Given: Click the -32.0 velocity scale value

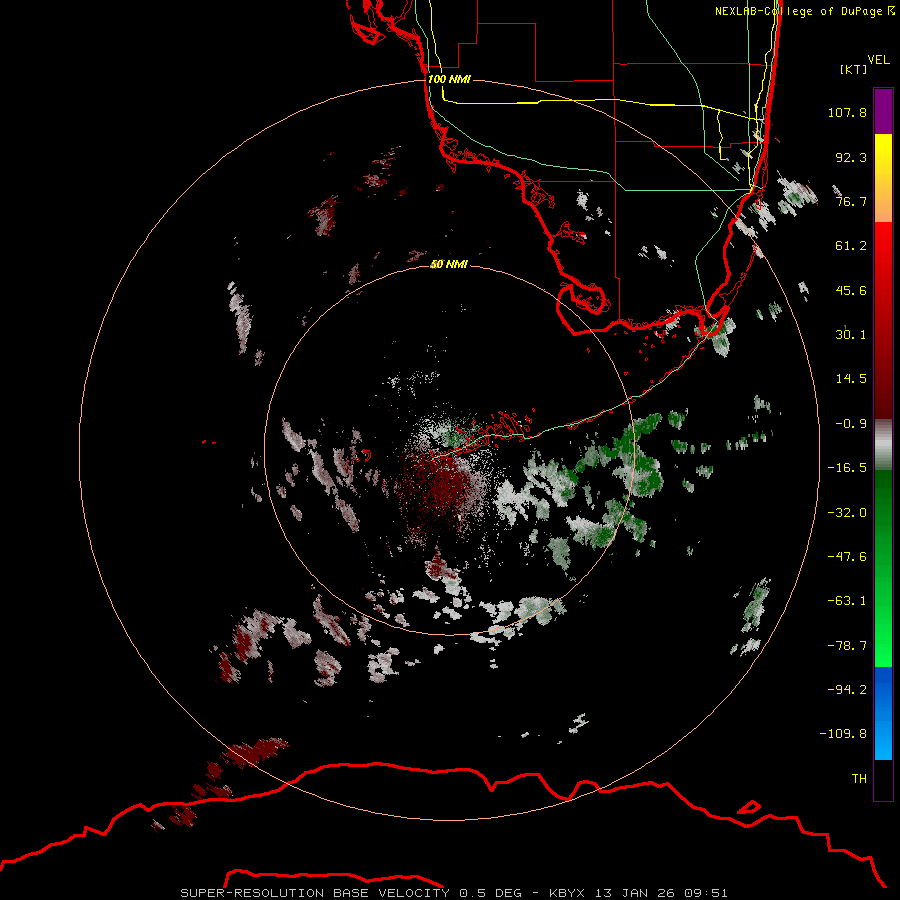Looking at the screenshot, I should pyautogui.click(x=847, y=513).
